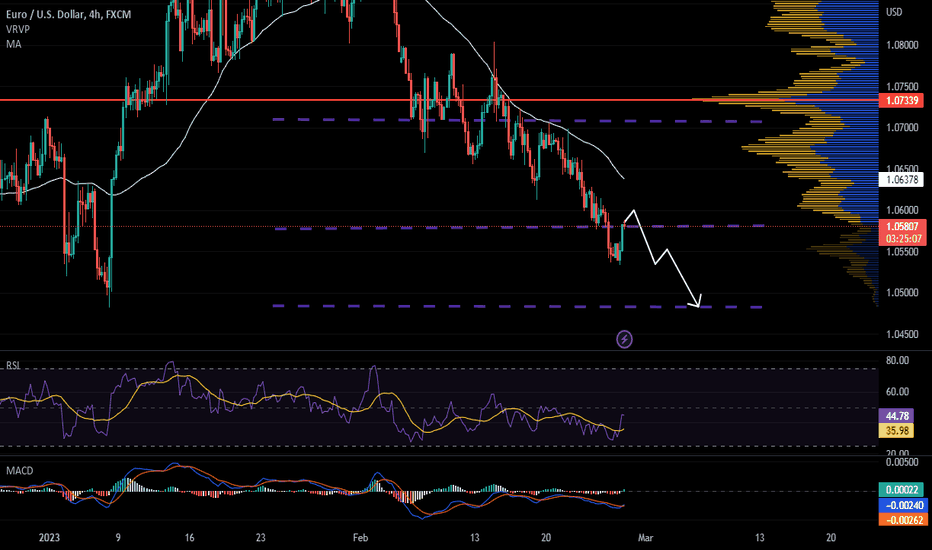Click the MACD pane label

coord(20,471)
